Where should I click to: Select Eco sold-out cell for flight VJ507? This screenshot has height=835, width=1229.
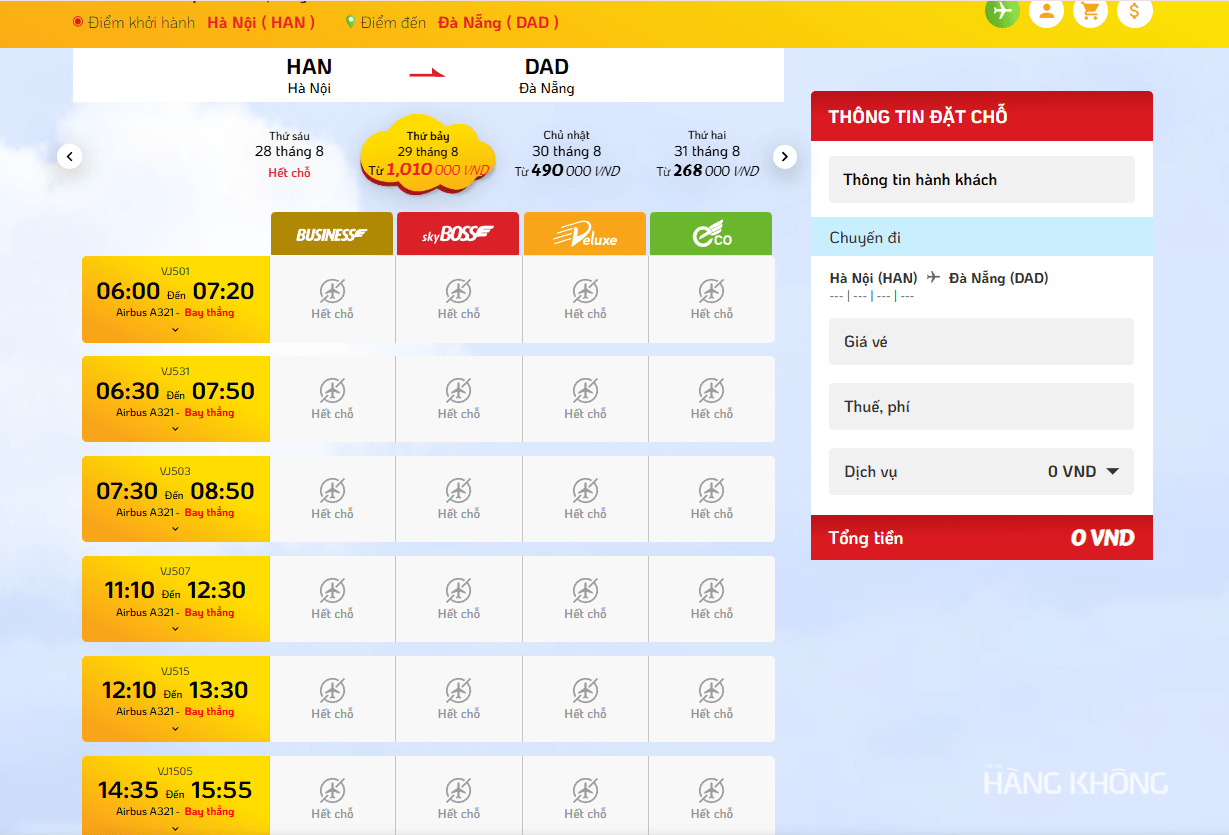[712, 599]
